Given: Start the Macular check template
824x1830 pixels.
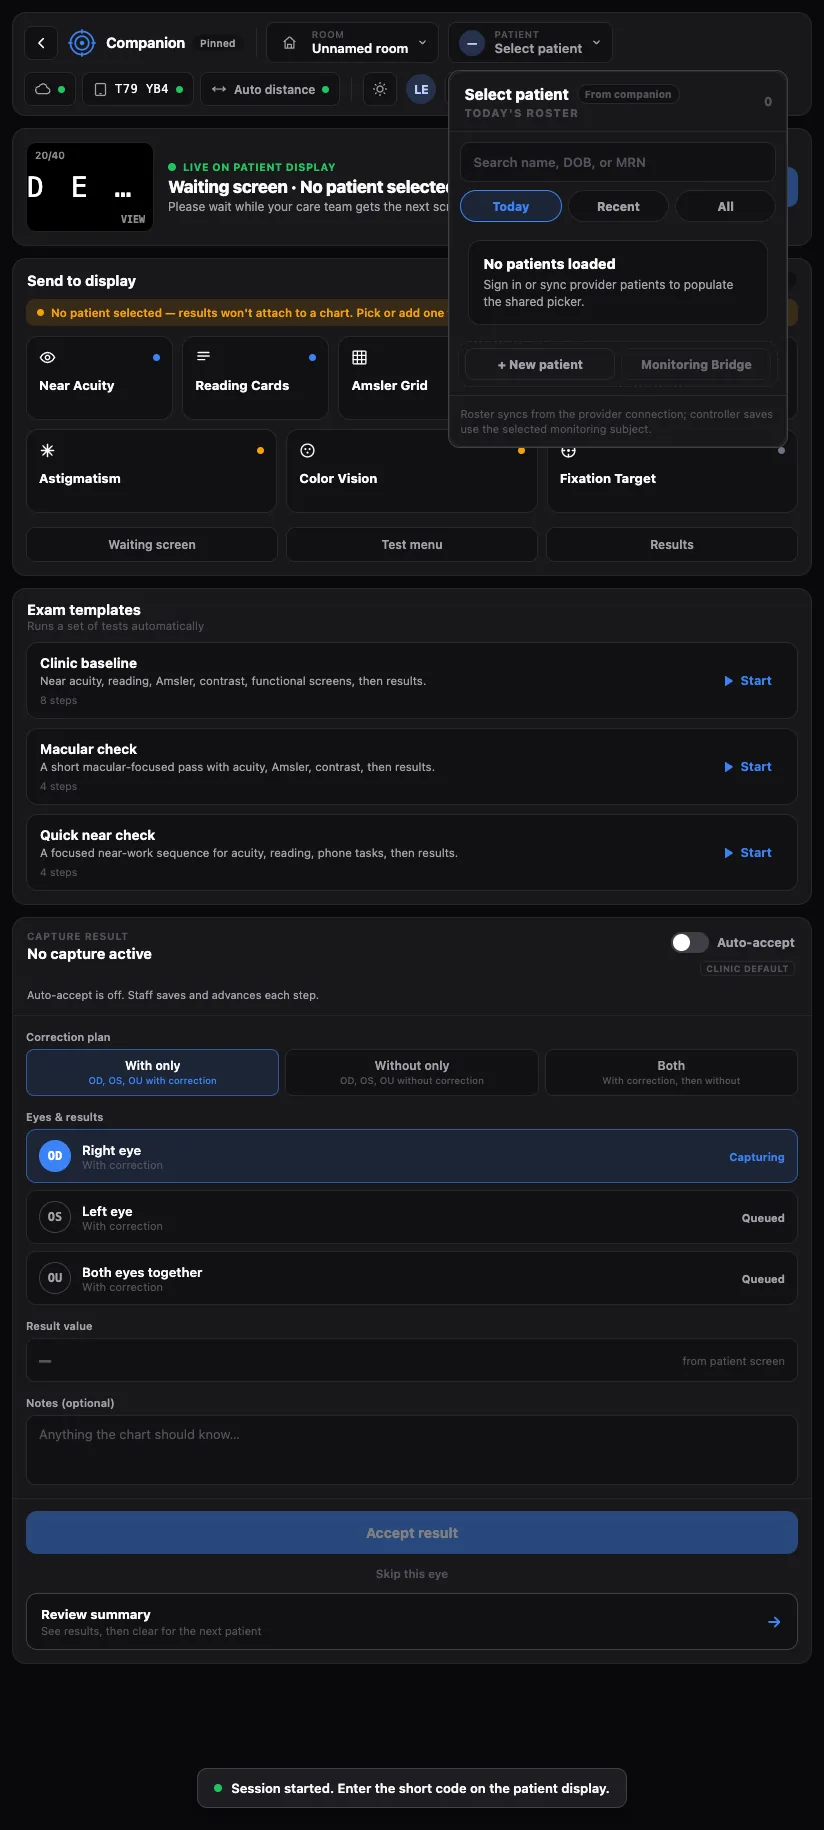Looking at the screenshot, I should (748, 767).
